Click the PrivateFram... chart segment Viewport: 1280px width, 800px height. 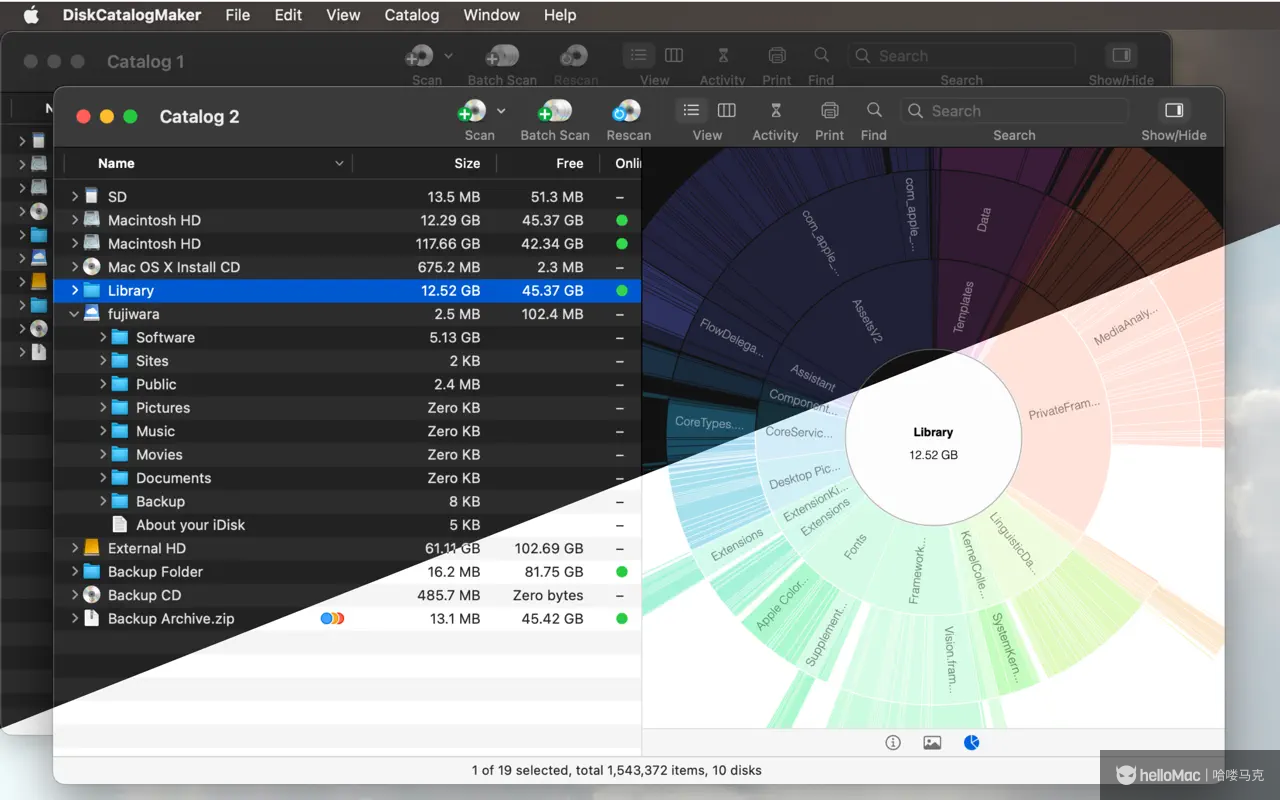pyautogui.click(x=1063, y=409)
